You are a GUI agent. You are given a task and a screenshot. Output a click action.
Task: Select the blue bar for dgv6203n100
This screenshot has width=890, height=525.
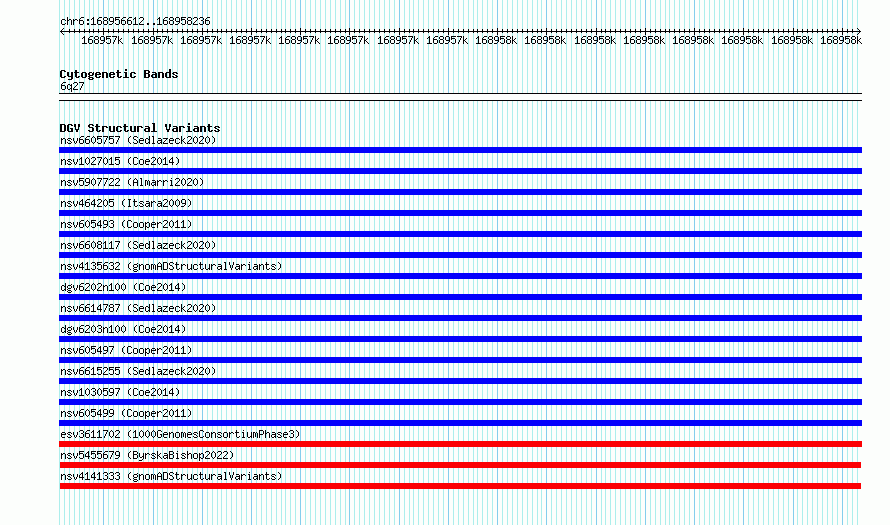pos(460,339)
